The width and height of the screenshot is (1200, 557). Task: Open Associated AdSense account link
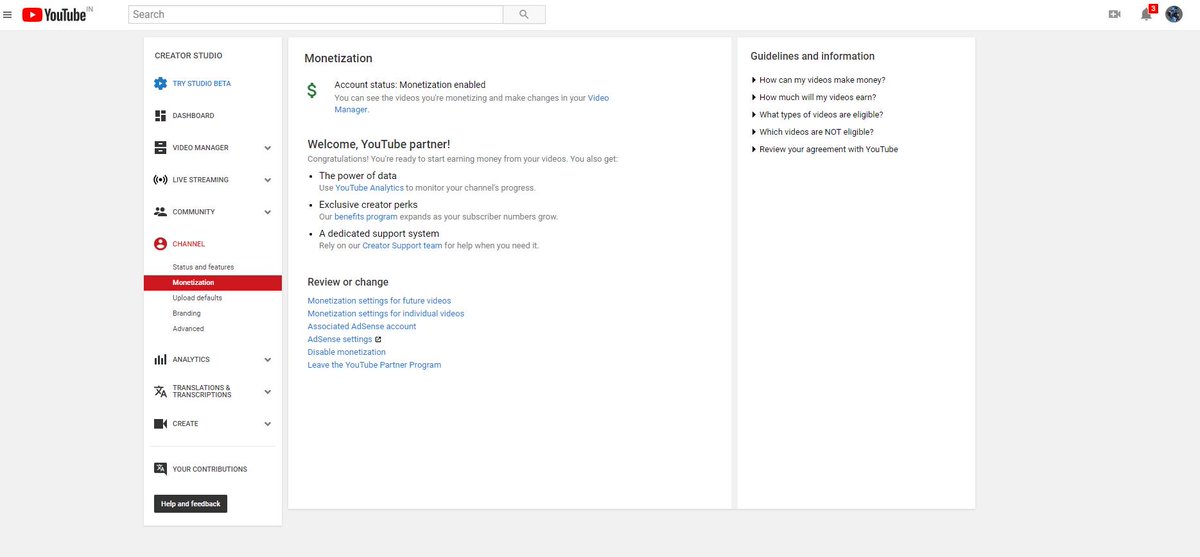(x=362, y=327)
